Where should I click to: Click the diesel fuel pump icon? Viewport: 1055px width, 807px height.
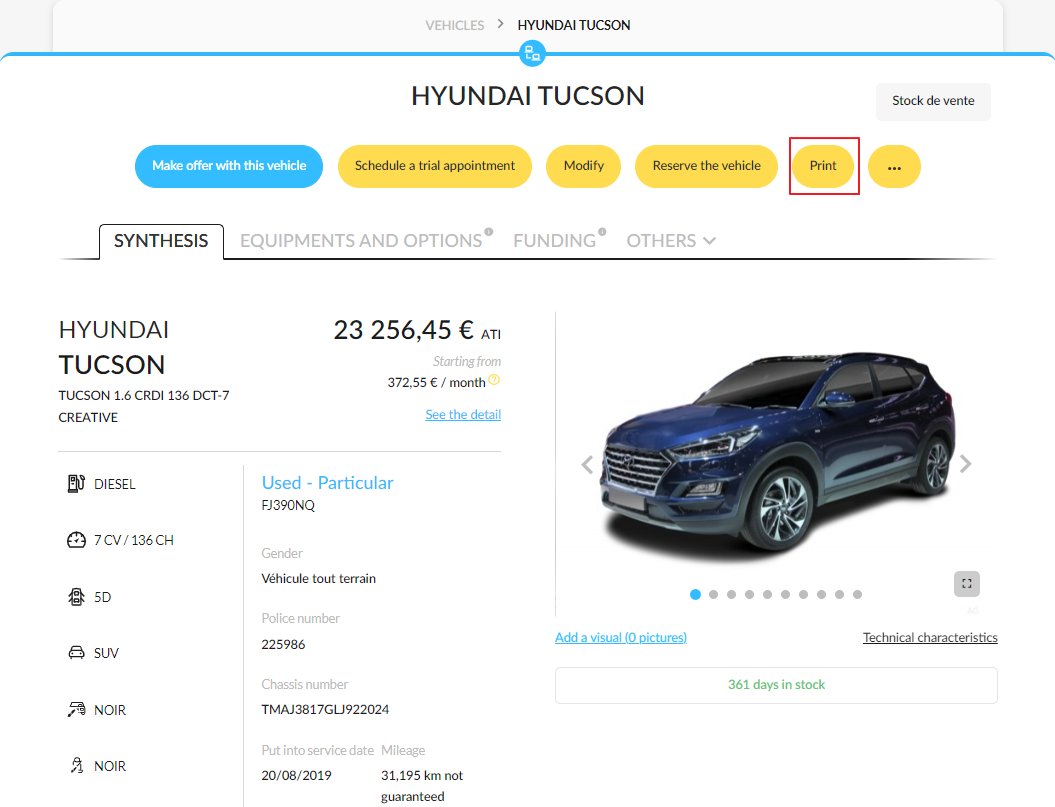pyautogui.click(x=76, y=483)
